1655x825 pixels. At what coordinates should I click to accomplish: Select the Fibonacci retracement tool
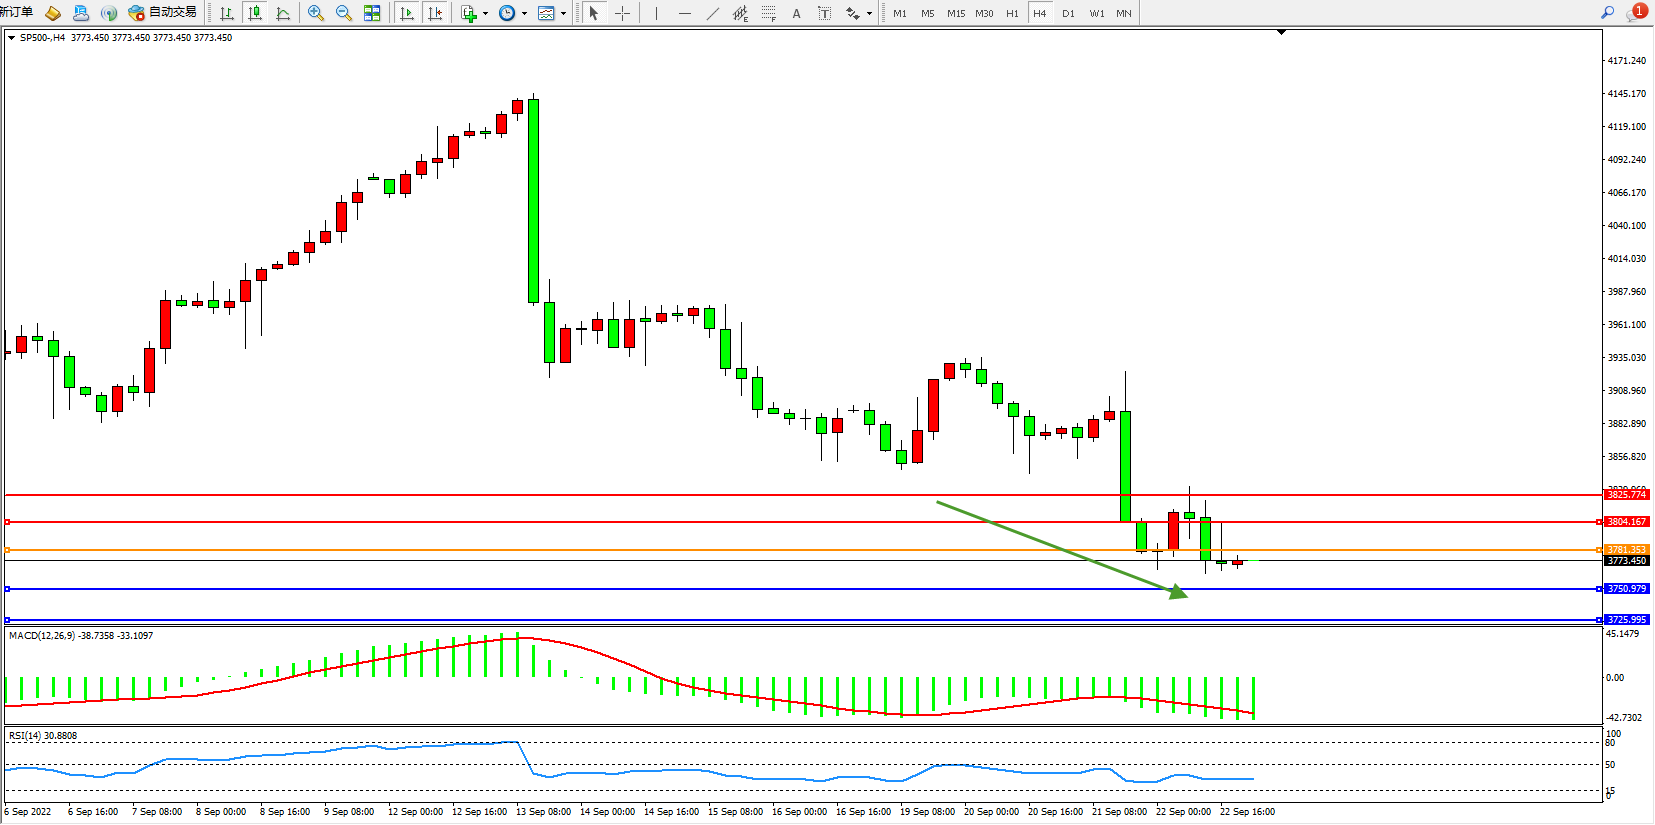pos(768,13)
